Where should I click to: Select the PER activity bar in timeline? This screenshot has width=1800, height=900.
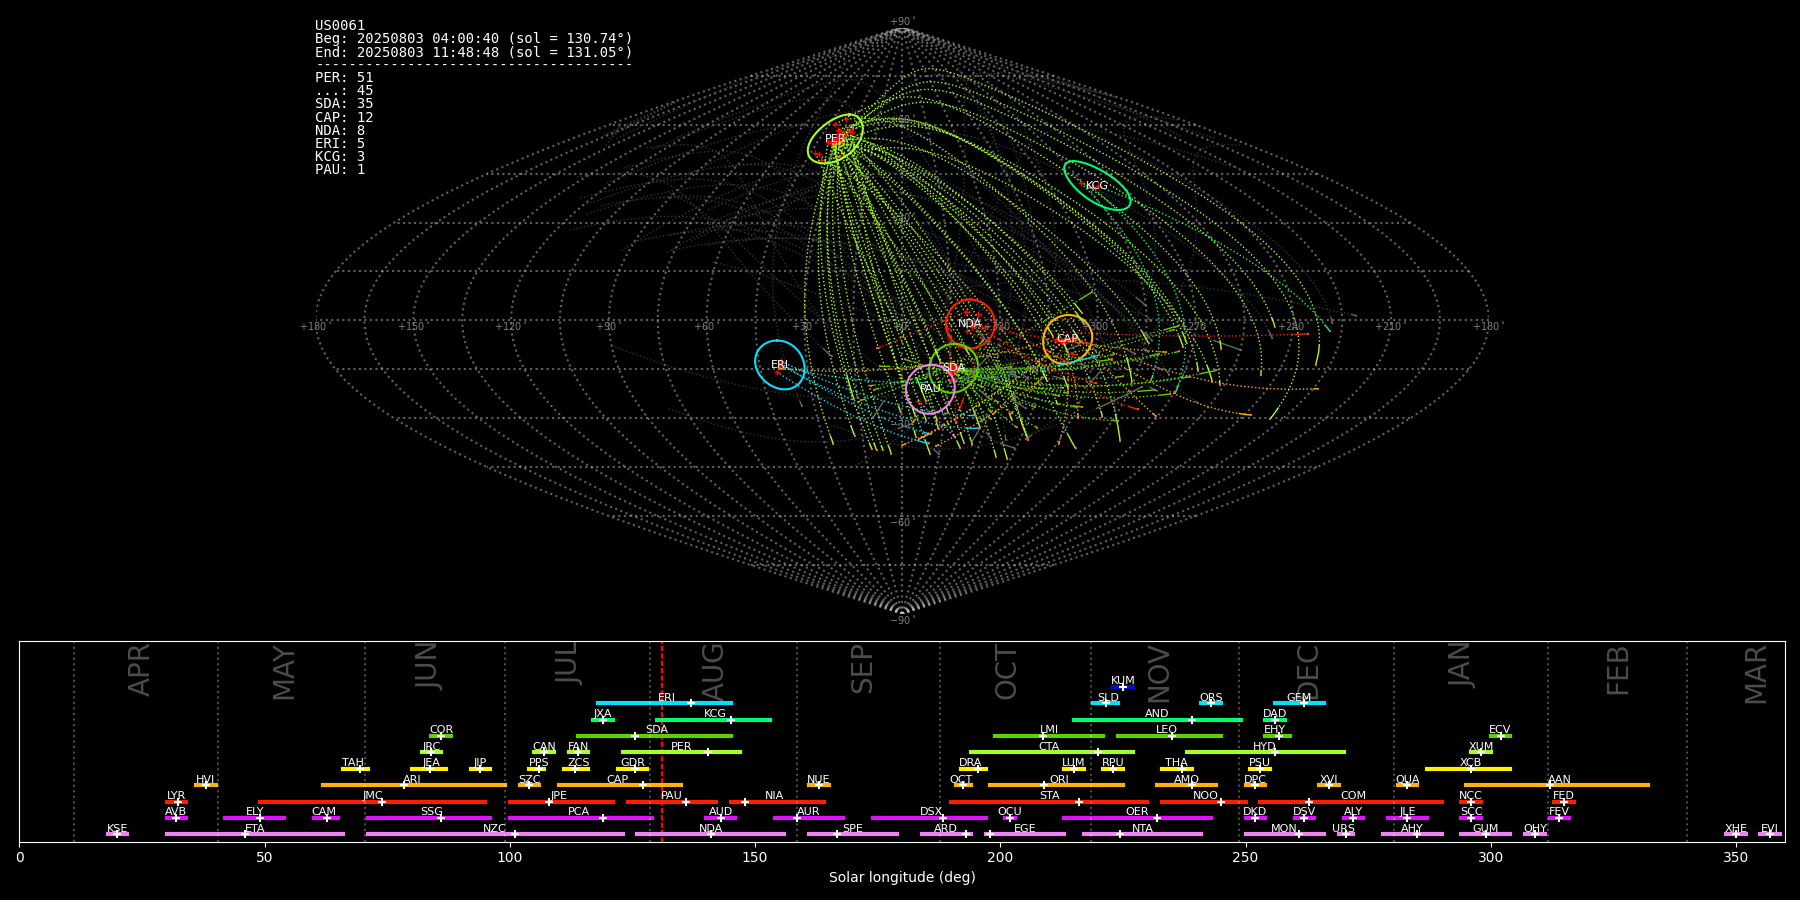pyautogui.click(x=681, y=752)
